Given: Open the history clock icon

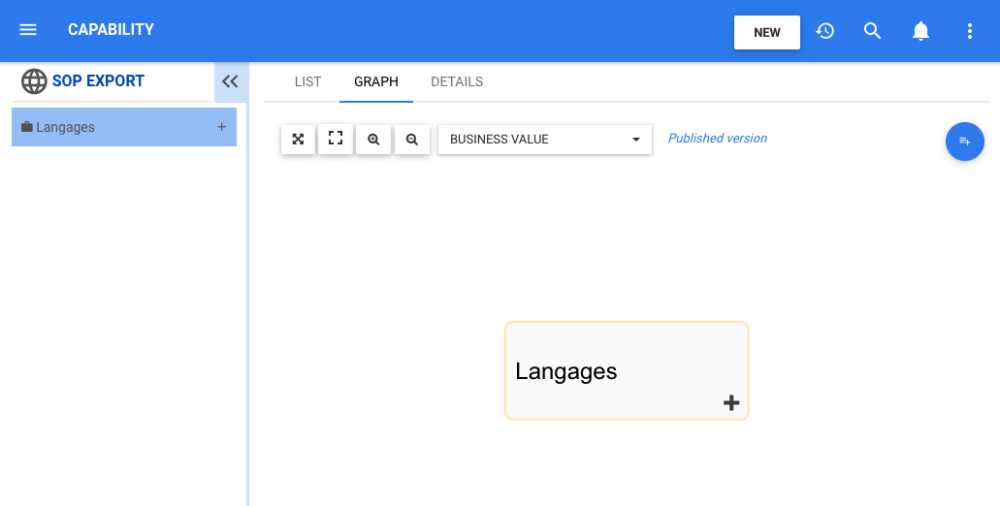Looking at the screenshot, I should [825, 31].
